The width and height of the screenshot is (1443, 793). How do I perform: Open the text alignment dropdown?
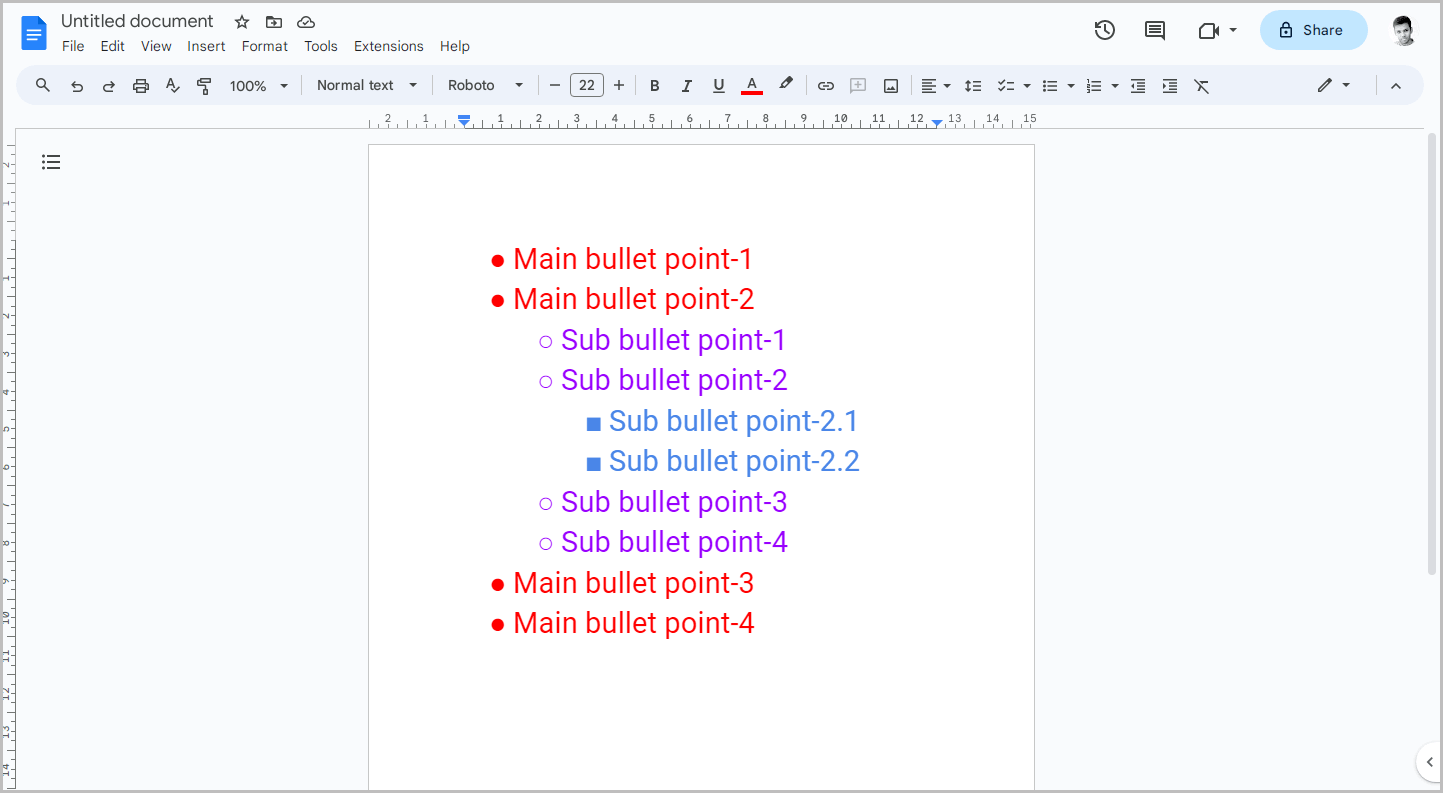pyautogui.click(x=936, y=86)
